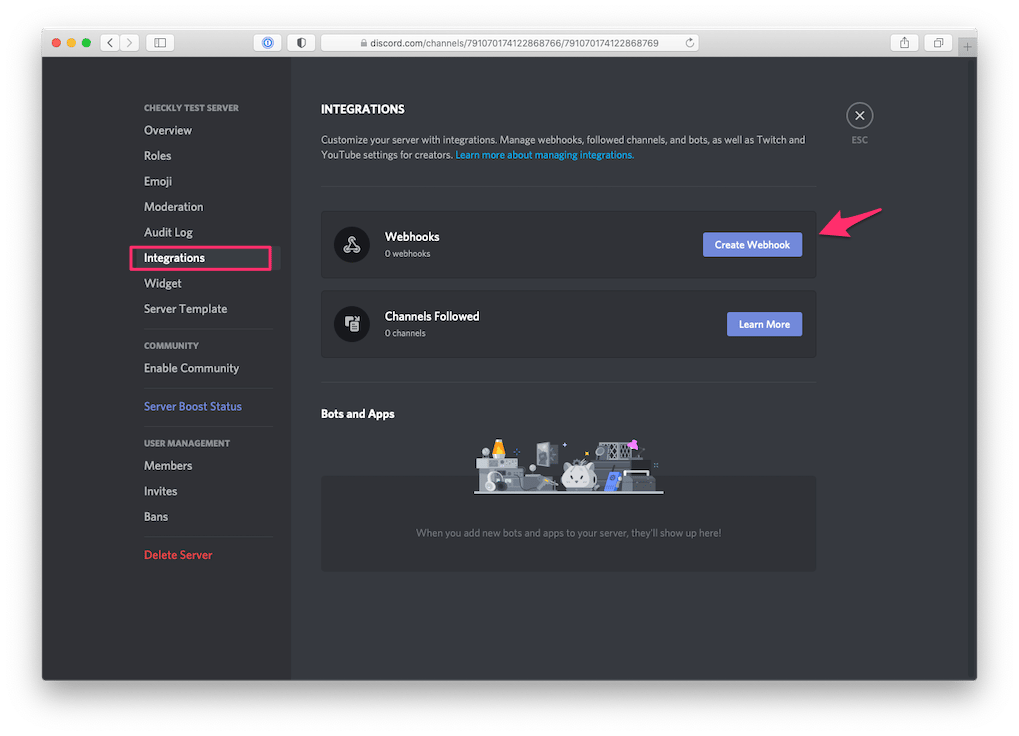
Task: Toggle the Safari sidebar button
Action: pos(160,43)
